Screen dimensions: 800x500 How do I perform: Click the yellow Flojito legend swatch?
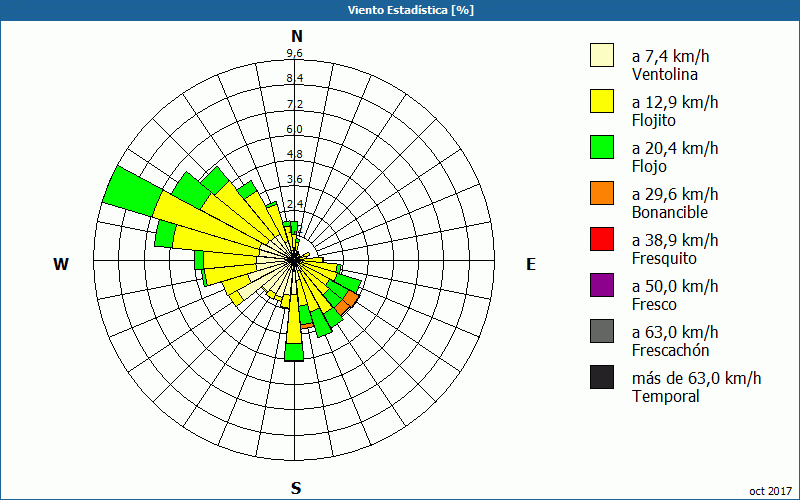pyautogui.click(x=602, y=101)
